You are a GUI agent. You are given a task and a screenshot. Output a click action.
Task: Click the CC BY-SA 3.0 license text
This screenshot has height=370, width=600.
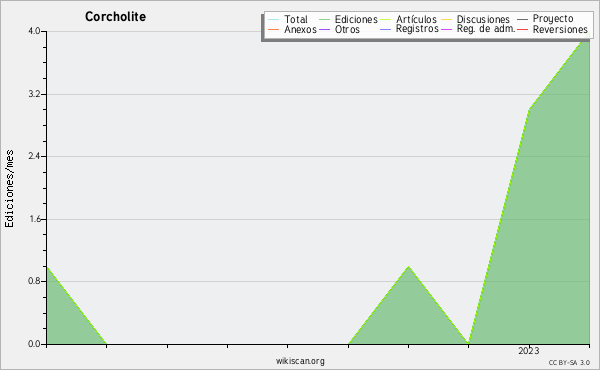[569, 363]
